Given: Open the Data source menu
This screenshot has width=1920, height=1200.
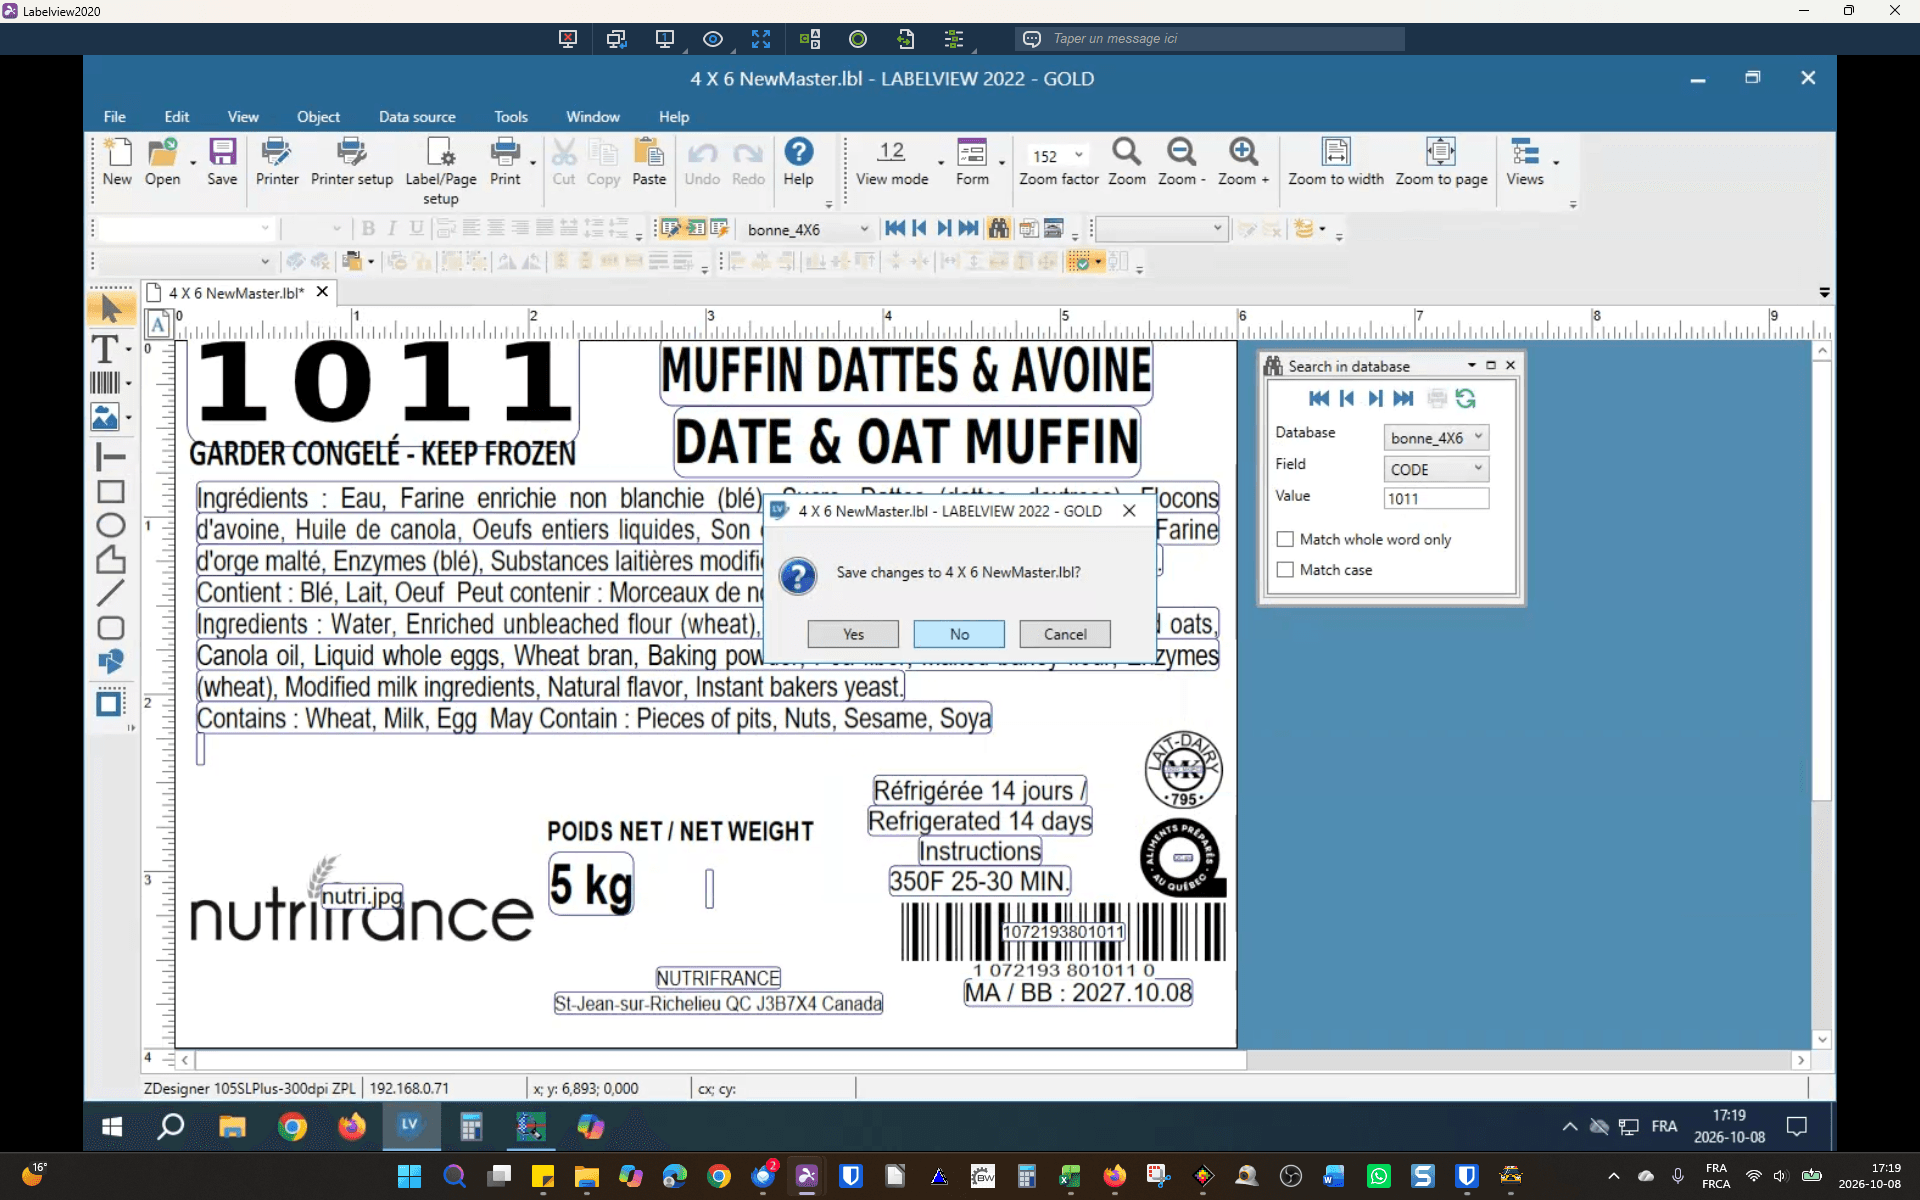Looking at the screenshot, I should pos(417,117).
